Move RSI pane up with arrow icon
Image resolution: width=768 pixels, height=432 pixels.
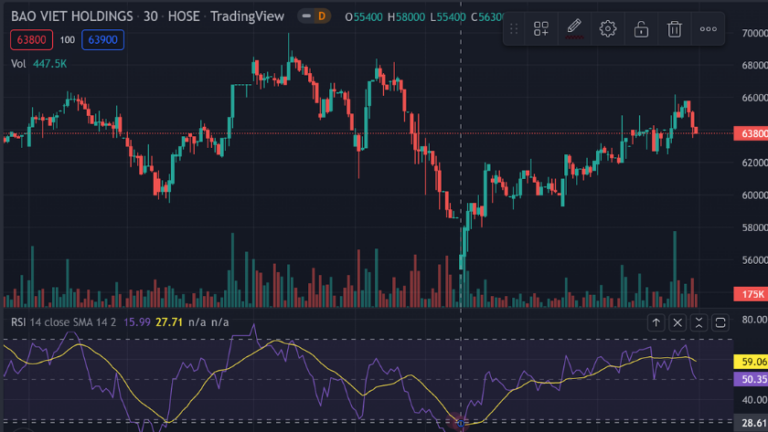click(x=656, y=323)
